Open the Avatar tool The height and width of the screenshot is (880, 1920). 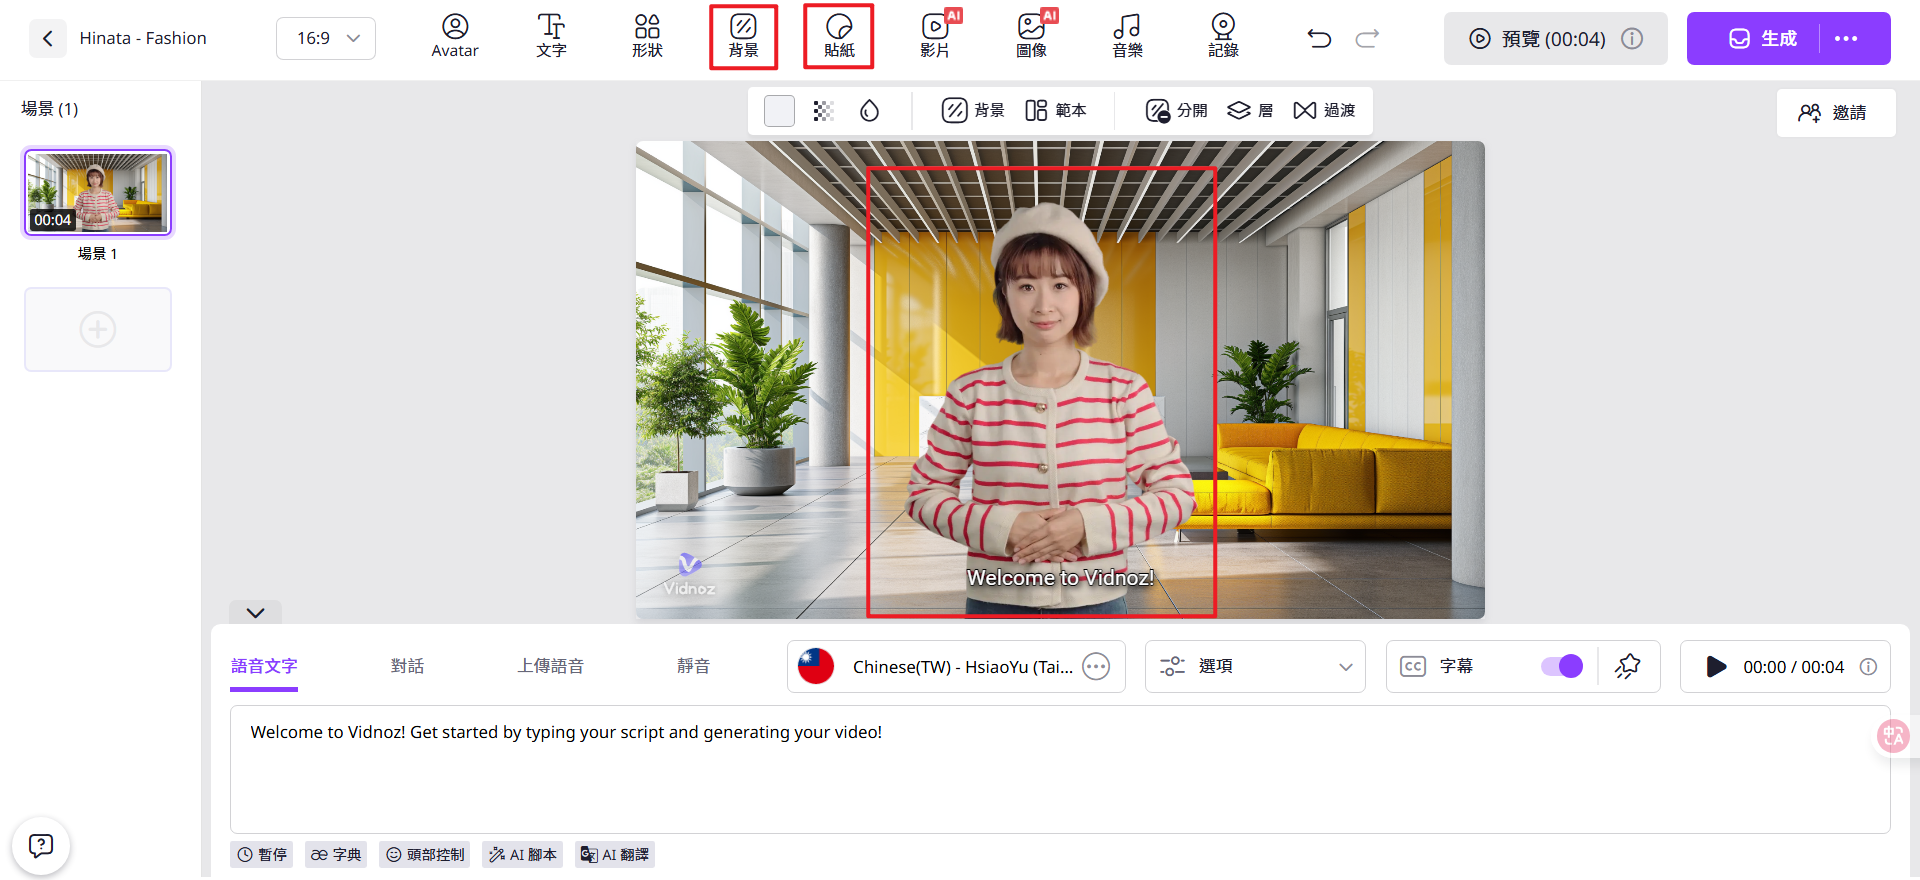455,37
